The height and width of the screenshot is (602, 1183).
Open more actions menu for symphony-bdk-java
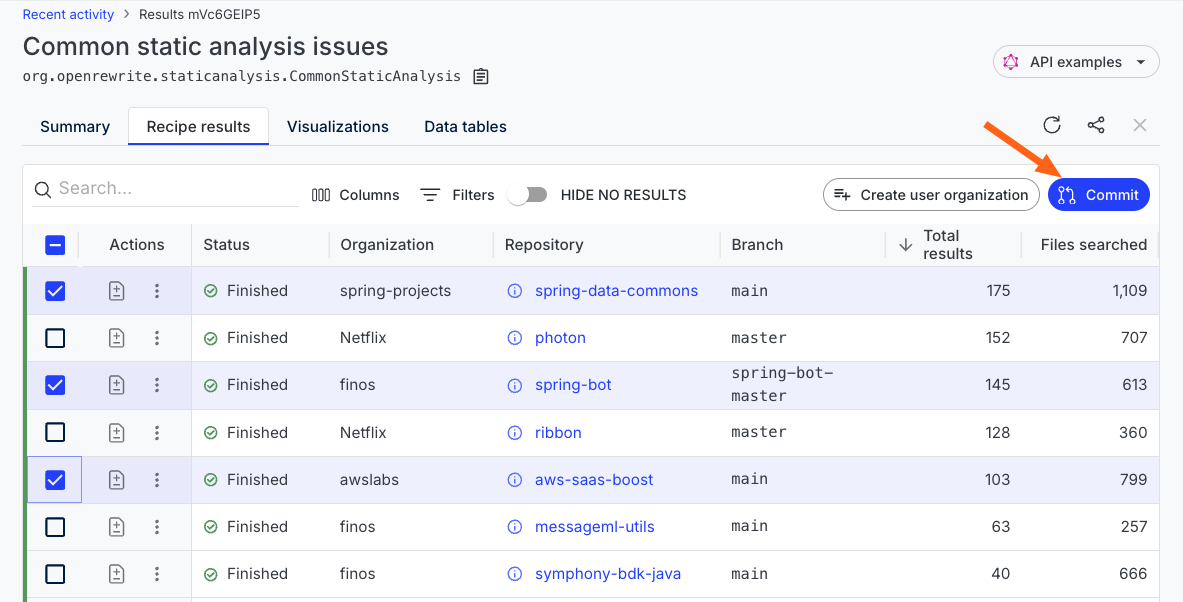157,573
